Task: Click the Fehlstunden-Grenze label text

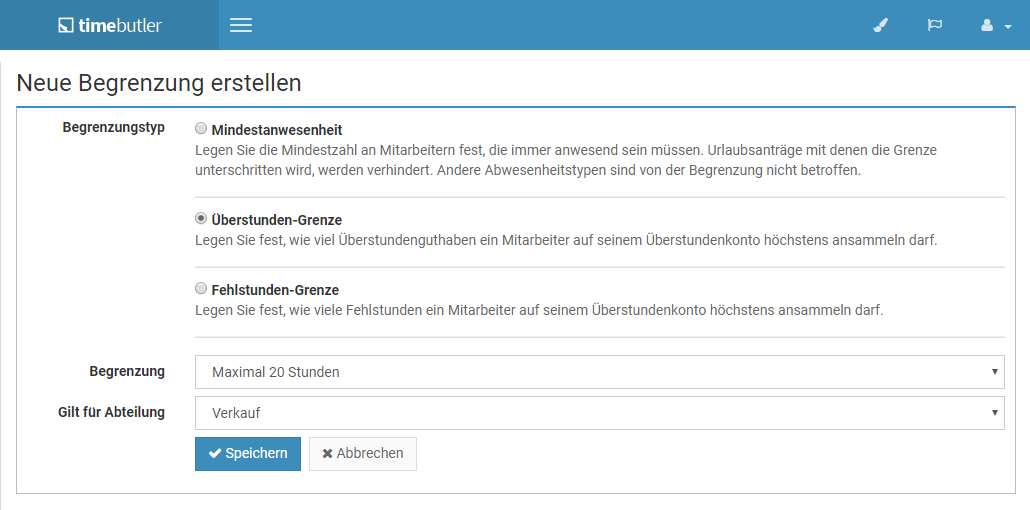Action: (x=275, y=290)
